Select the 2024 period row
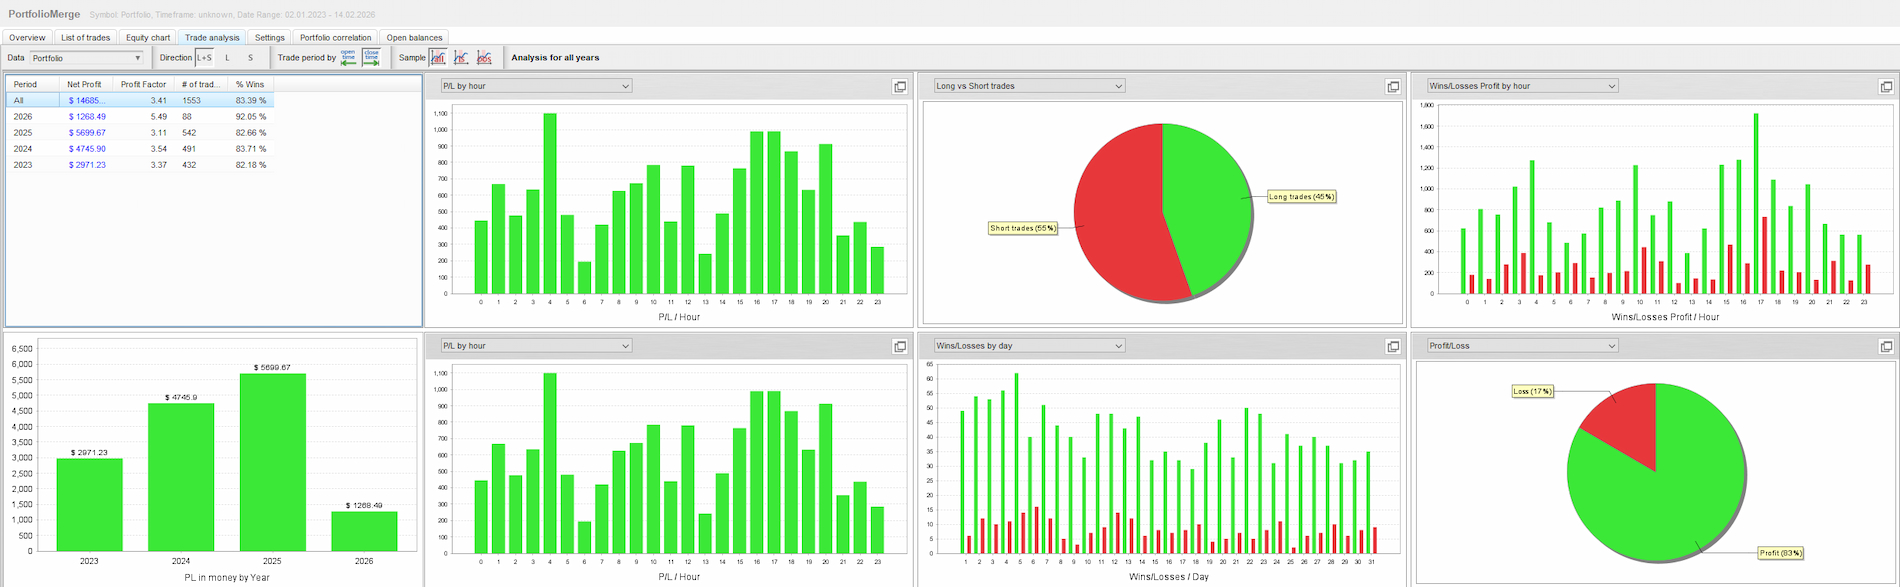The width and height of the screenshot is (1900, 587). click(140, 148)
